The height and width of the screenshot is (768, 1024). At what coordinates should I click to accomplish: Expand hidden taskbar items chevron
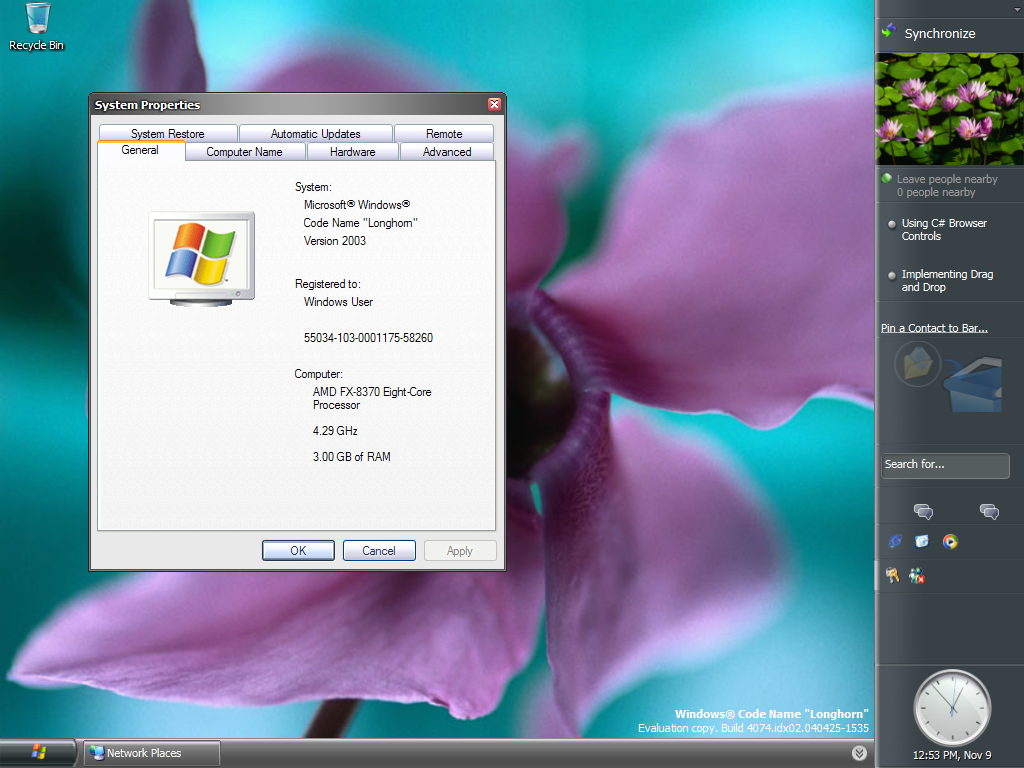click(859, 752)
